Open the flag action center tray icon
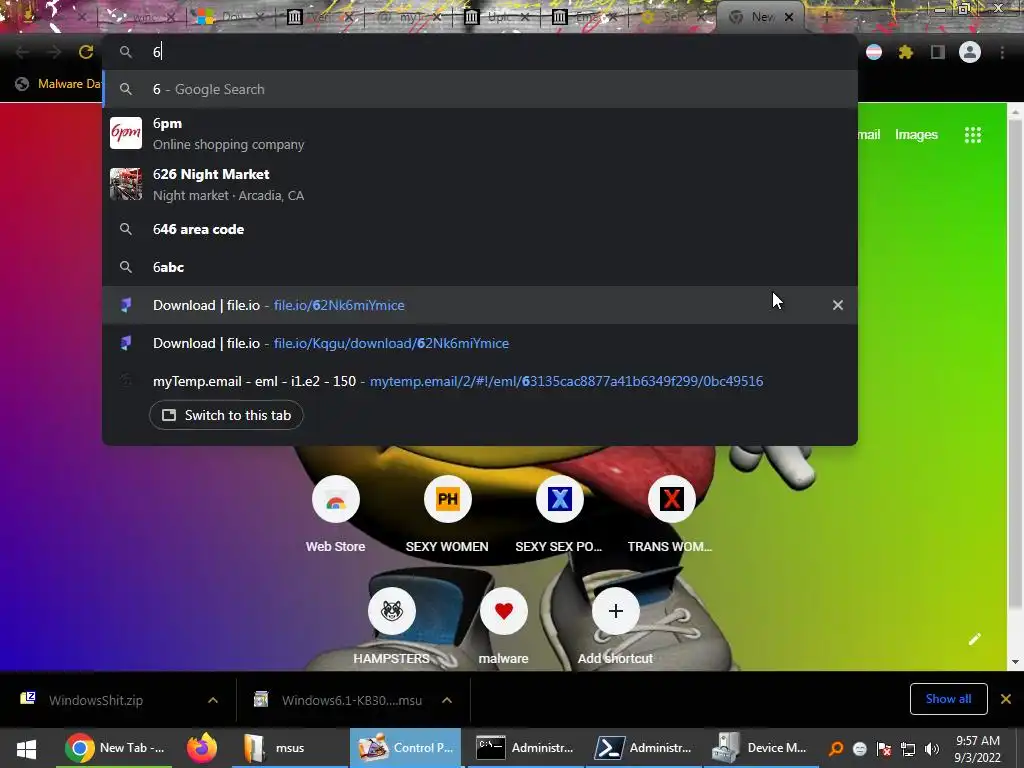The width and height of the screenshot is (1024, 768). (884, 749)
